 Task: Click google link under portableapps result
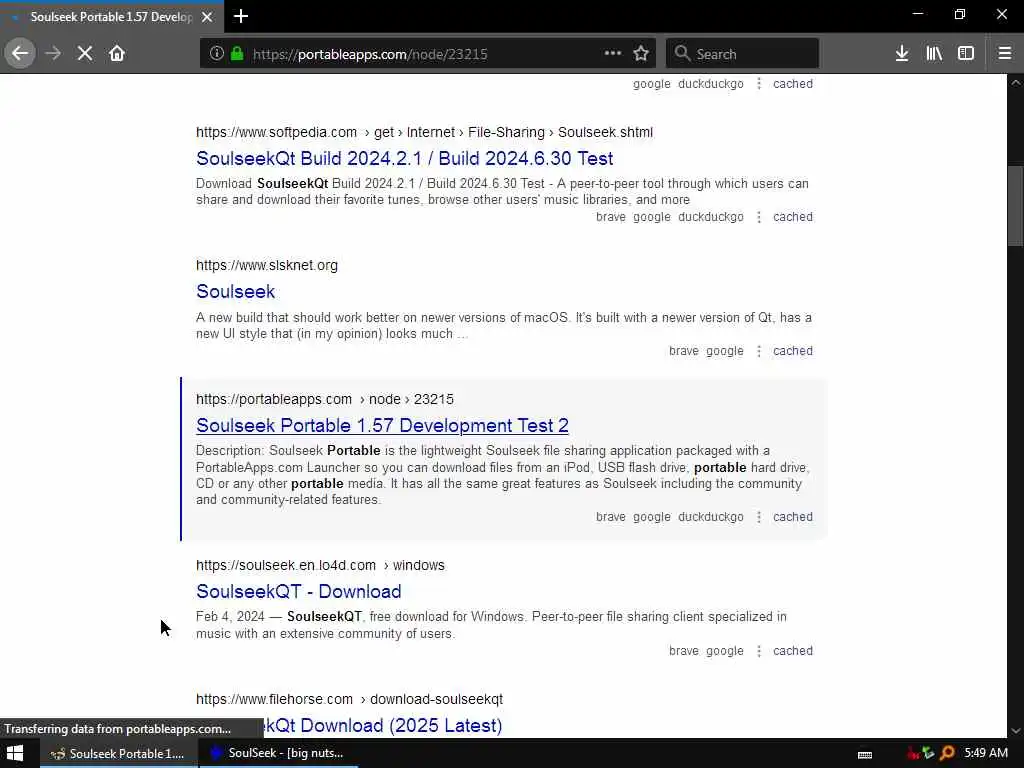tap(652, 517)
